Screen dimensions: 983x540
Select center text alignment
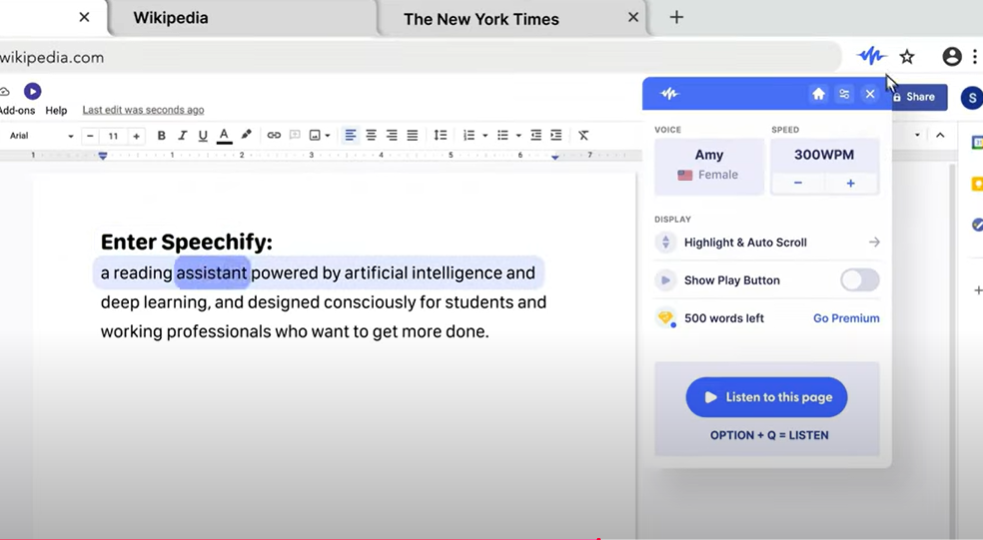371,136
